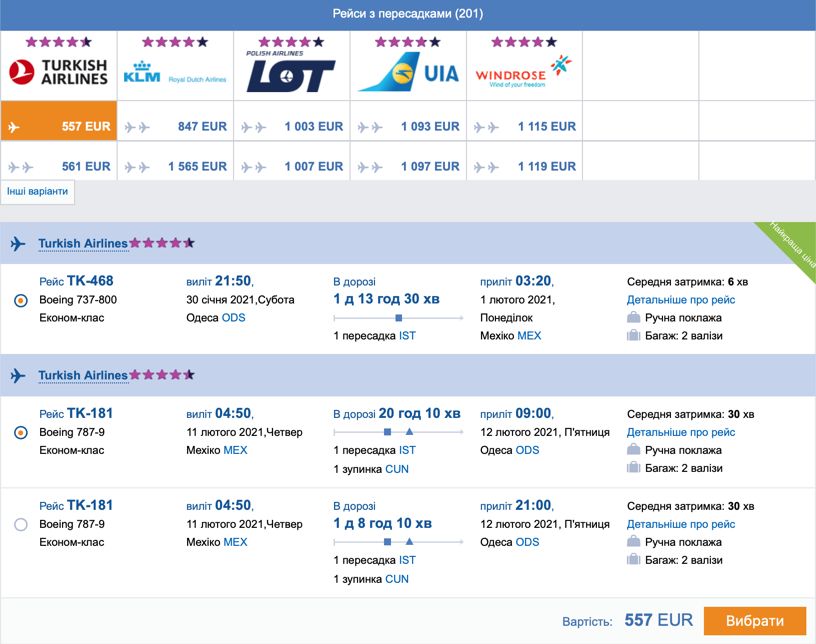Viewport: 816px width, 644px height.
Task: Click ODS departure airport code for TK-468
Action: (233, 318)
